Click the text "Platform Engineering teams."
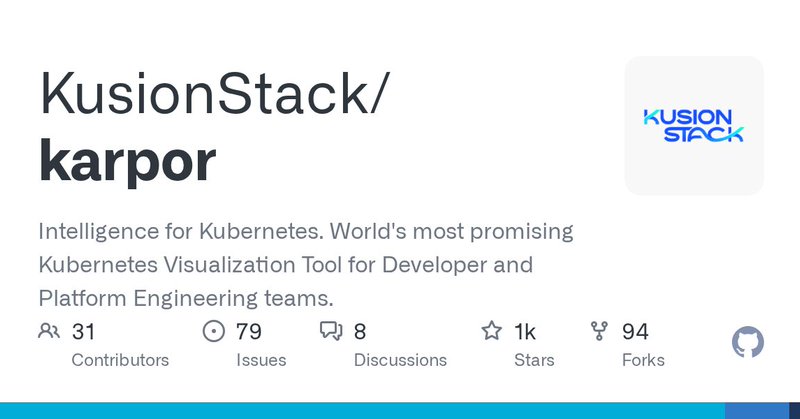Viewport: 800px width, 419px height. pyautogui.click(x=186, y=299)
